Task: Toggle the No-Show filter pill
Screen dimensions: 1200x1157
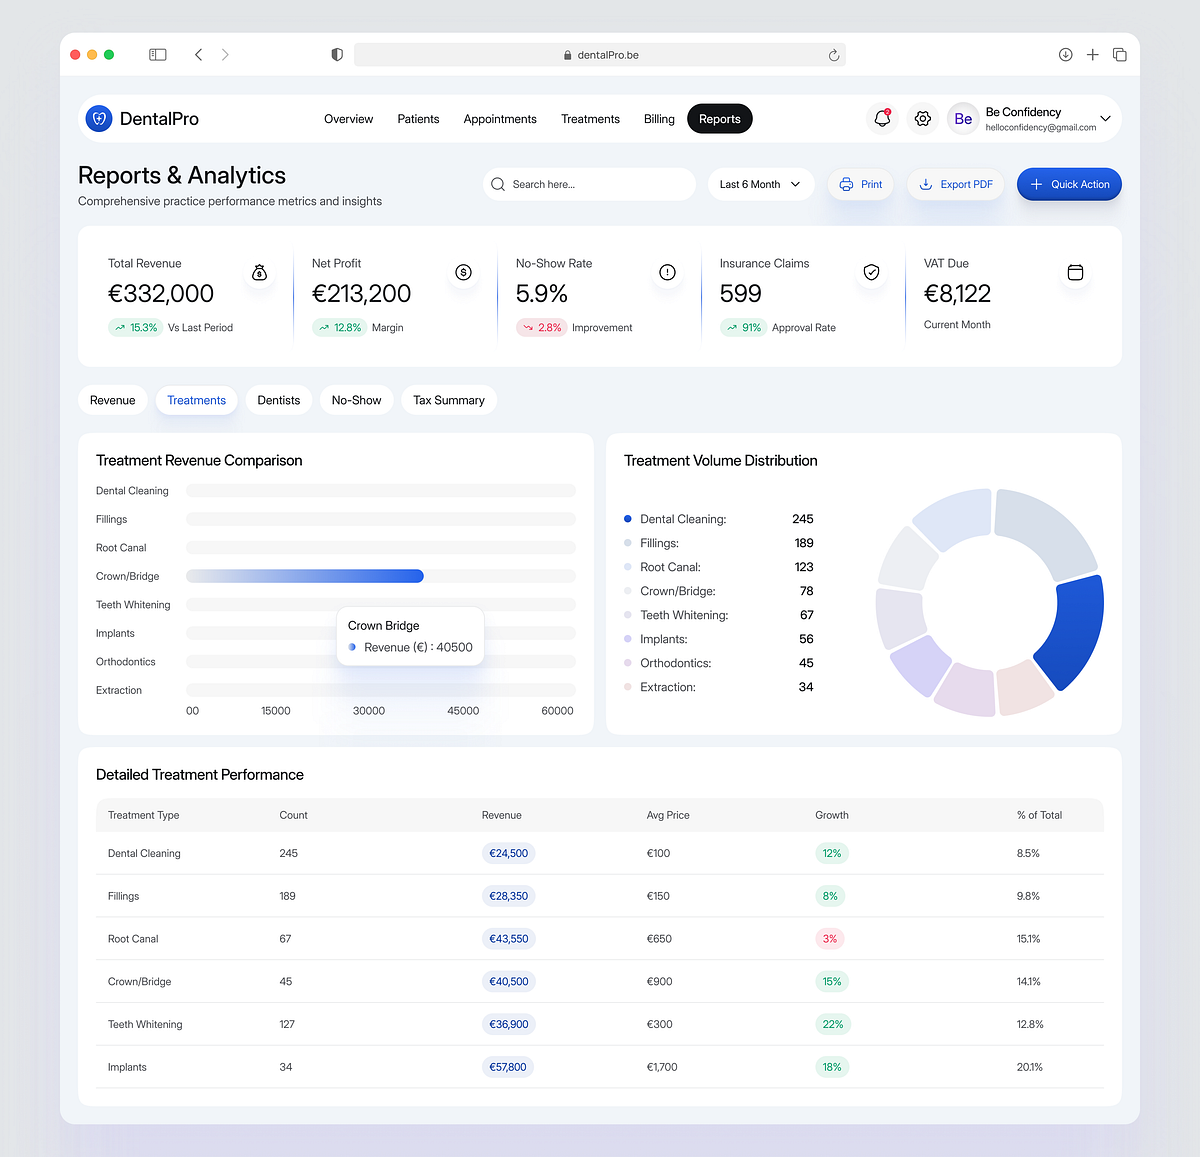Action: (x=356, y=400)
